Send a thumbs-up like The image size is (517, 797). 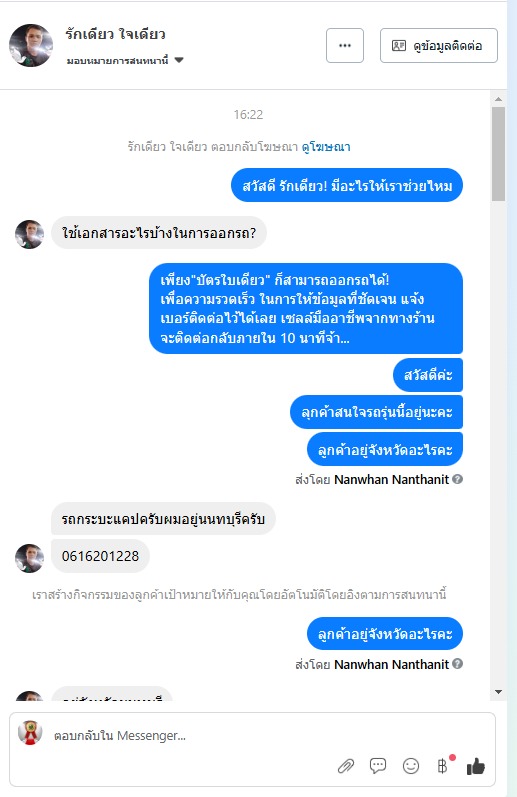pos(476,765)
